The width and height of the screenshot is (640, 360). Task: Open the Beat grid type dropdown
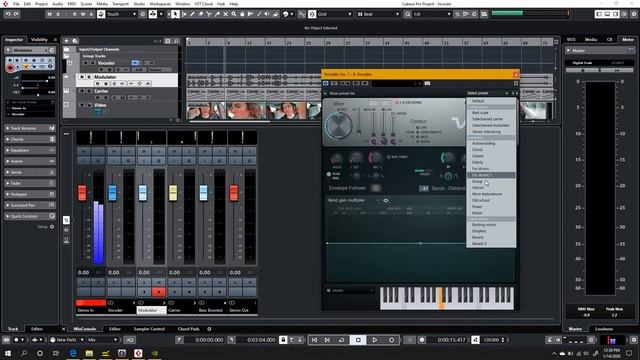coord(378,14)
